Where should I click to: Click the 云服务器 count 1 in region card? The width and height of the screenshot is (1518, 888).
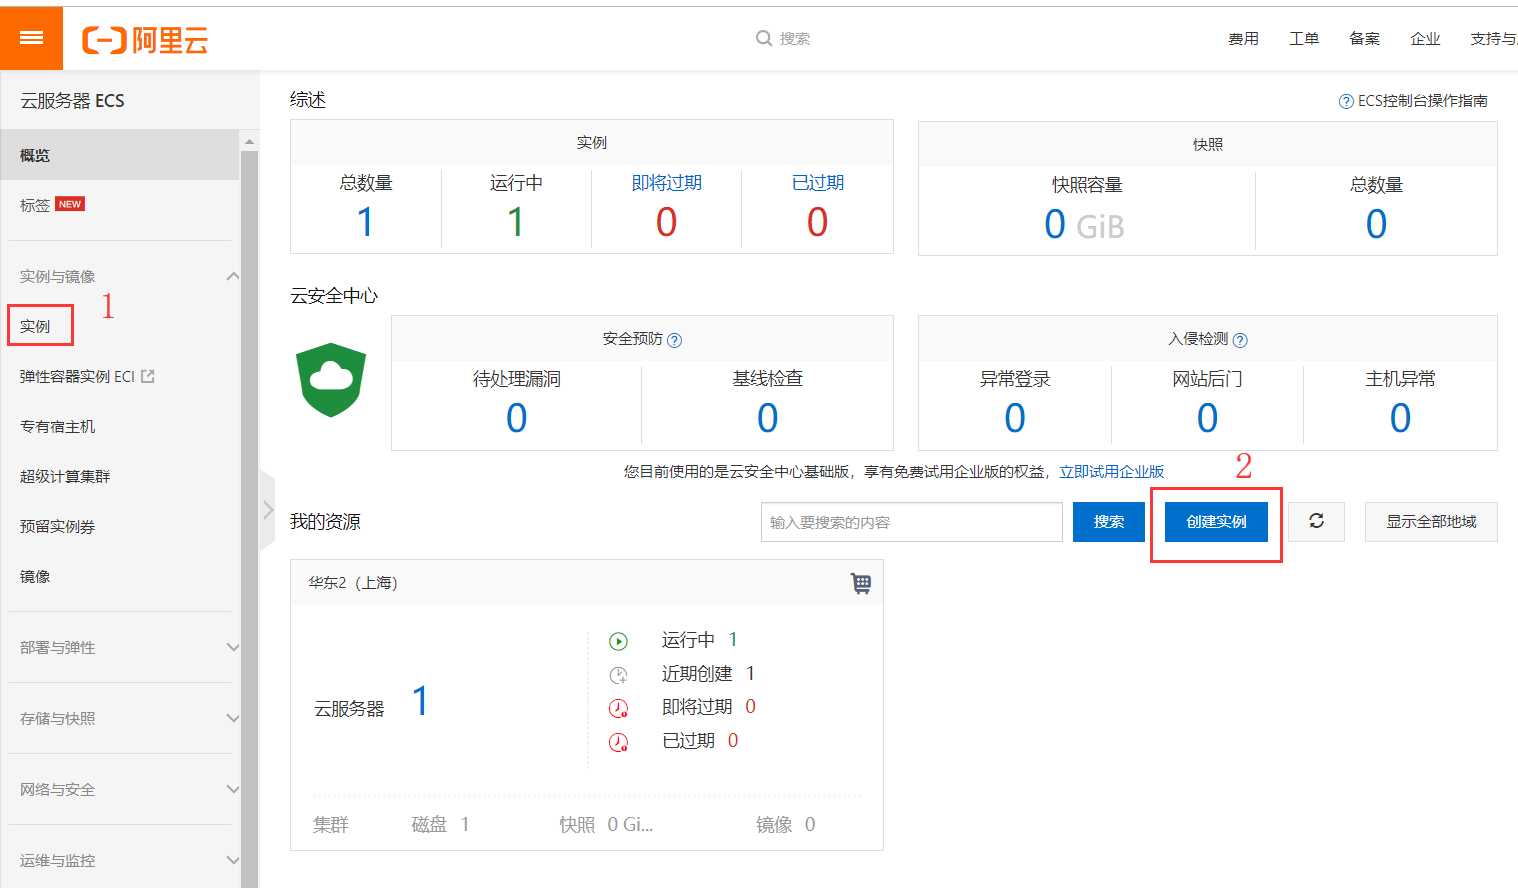(x=420, y=701)
